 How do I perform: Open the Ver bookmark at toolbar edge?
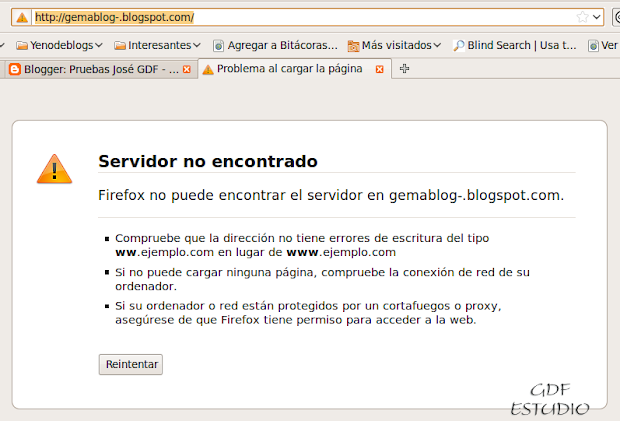pos(603,45)
